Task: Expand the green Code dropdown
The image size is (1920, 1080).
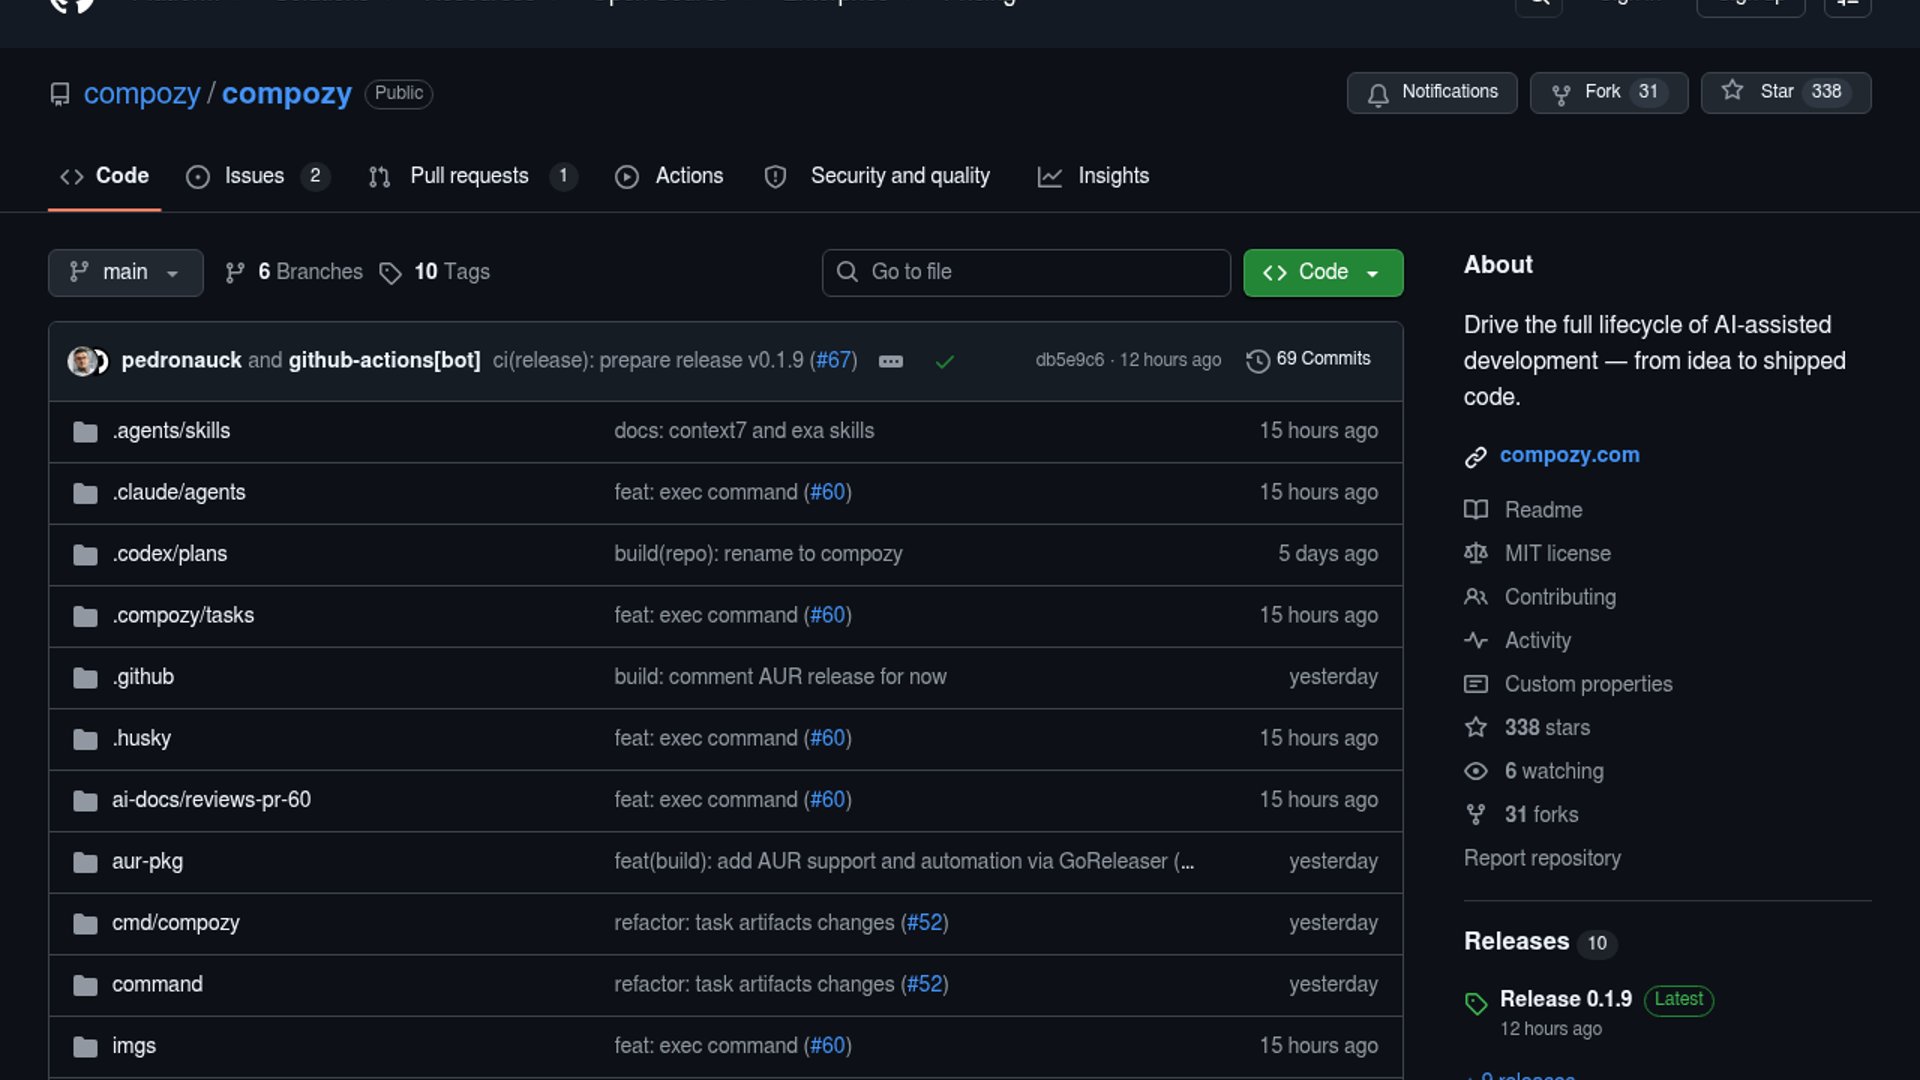Action: (1322, 272)
